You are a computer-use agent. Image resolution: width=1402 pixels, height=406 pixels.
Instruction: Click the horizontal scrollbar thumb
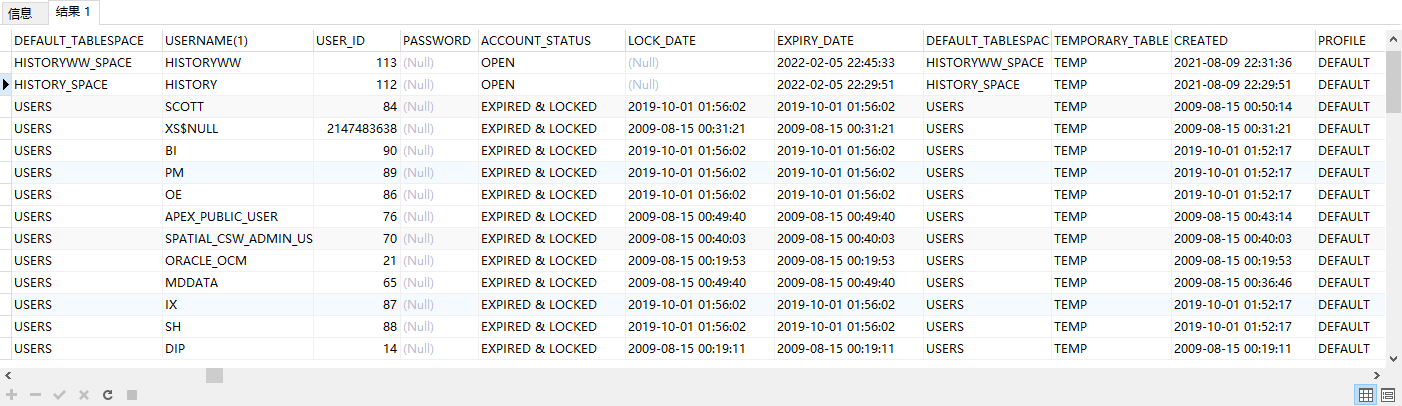215,375
